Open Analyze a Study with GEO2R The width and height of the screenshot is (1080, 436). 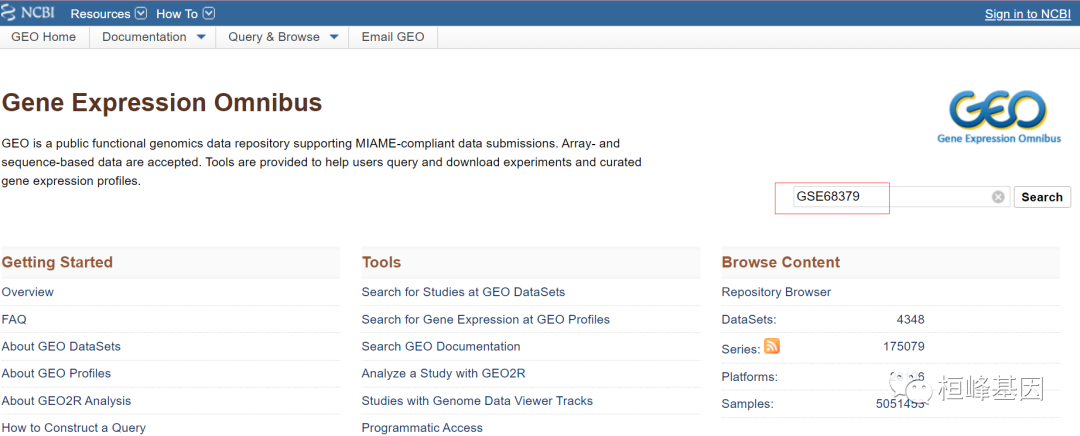tap(444, 373)
